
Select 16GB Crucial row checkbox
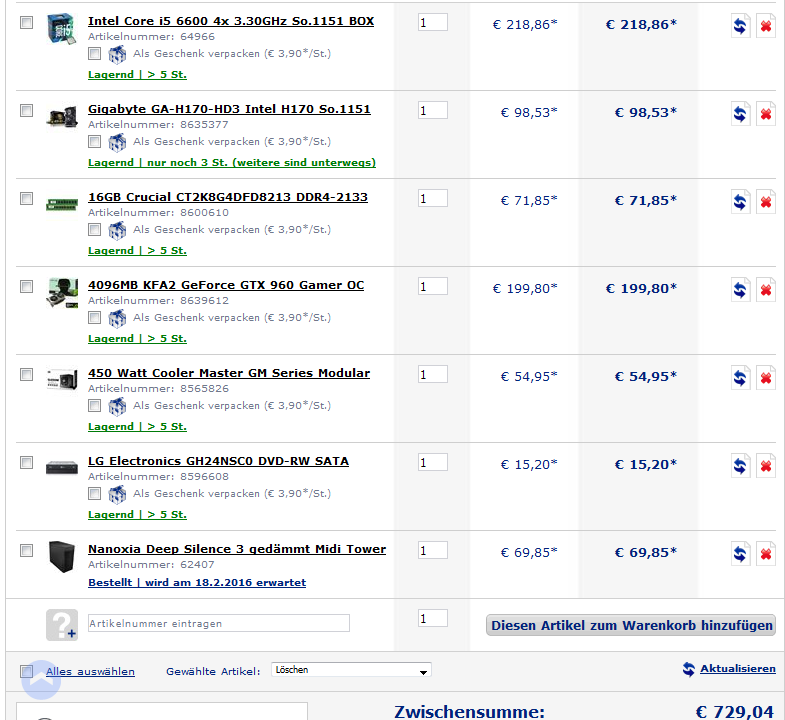coord(27,199)
